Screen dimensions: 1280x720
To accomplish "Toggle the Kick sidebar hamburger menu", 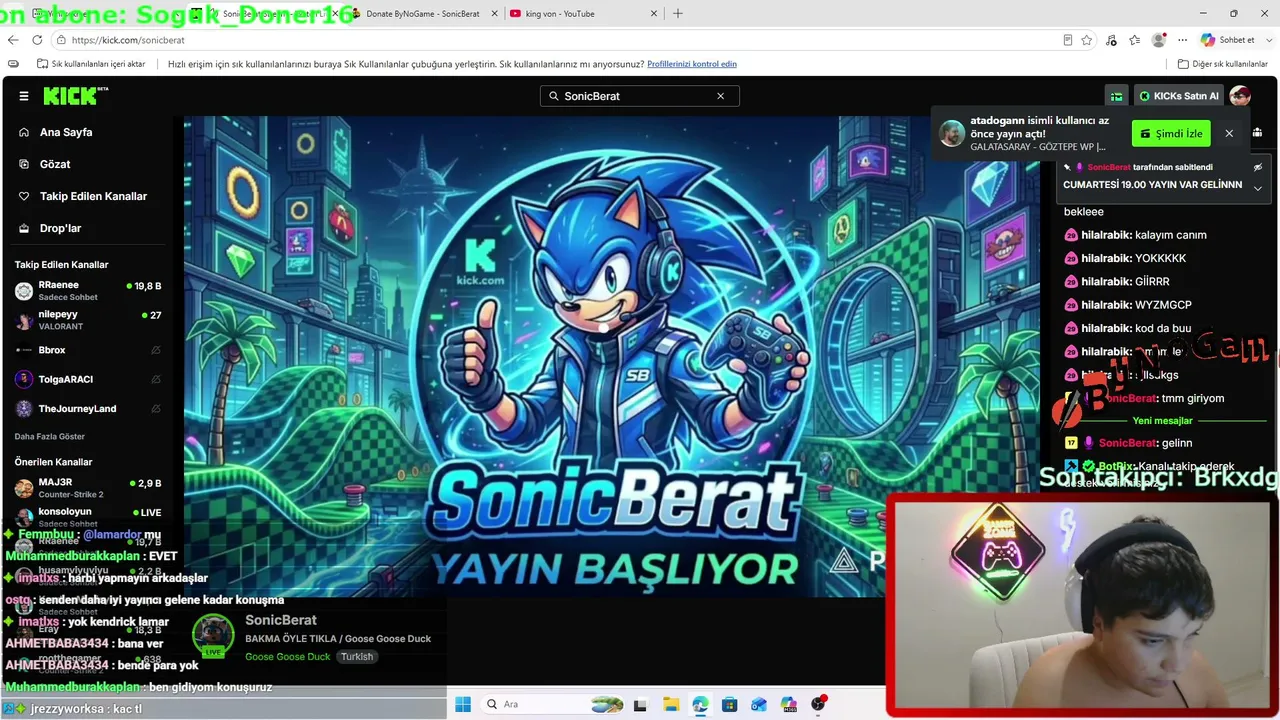I will point(24,96).
